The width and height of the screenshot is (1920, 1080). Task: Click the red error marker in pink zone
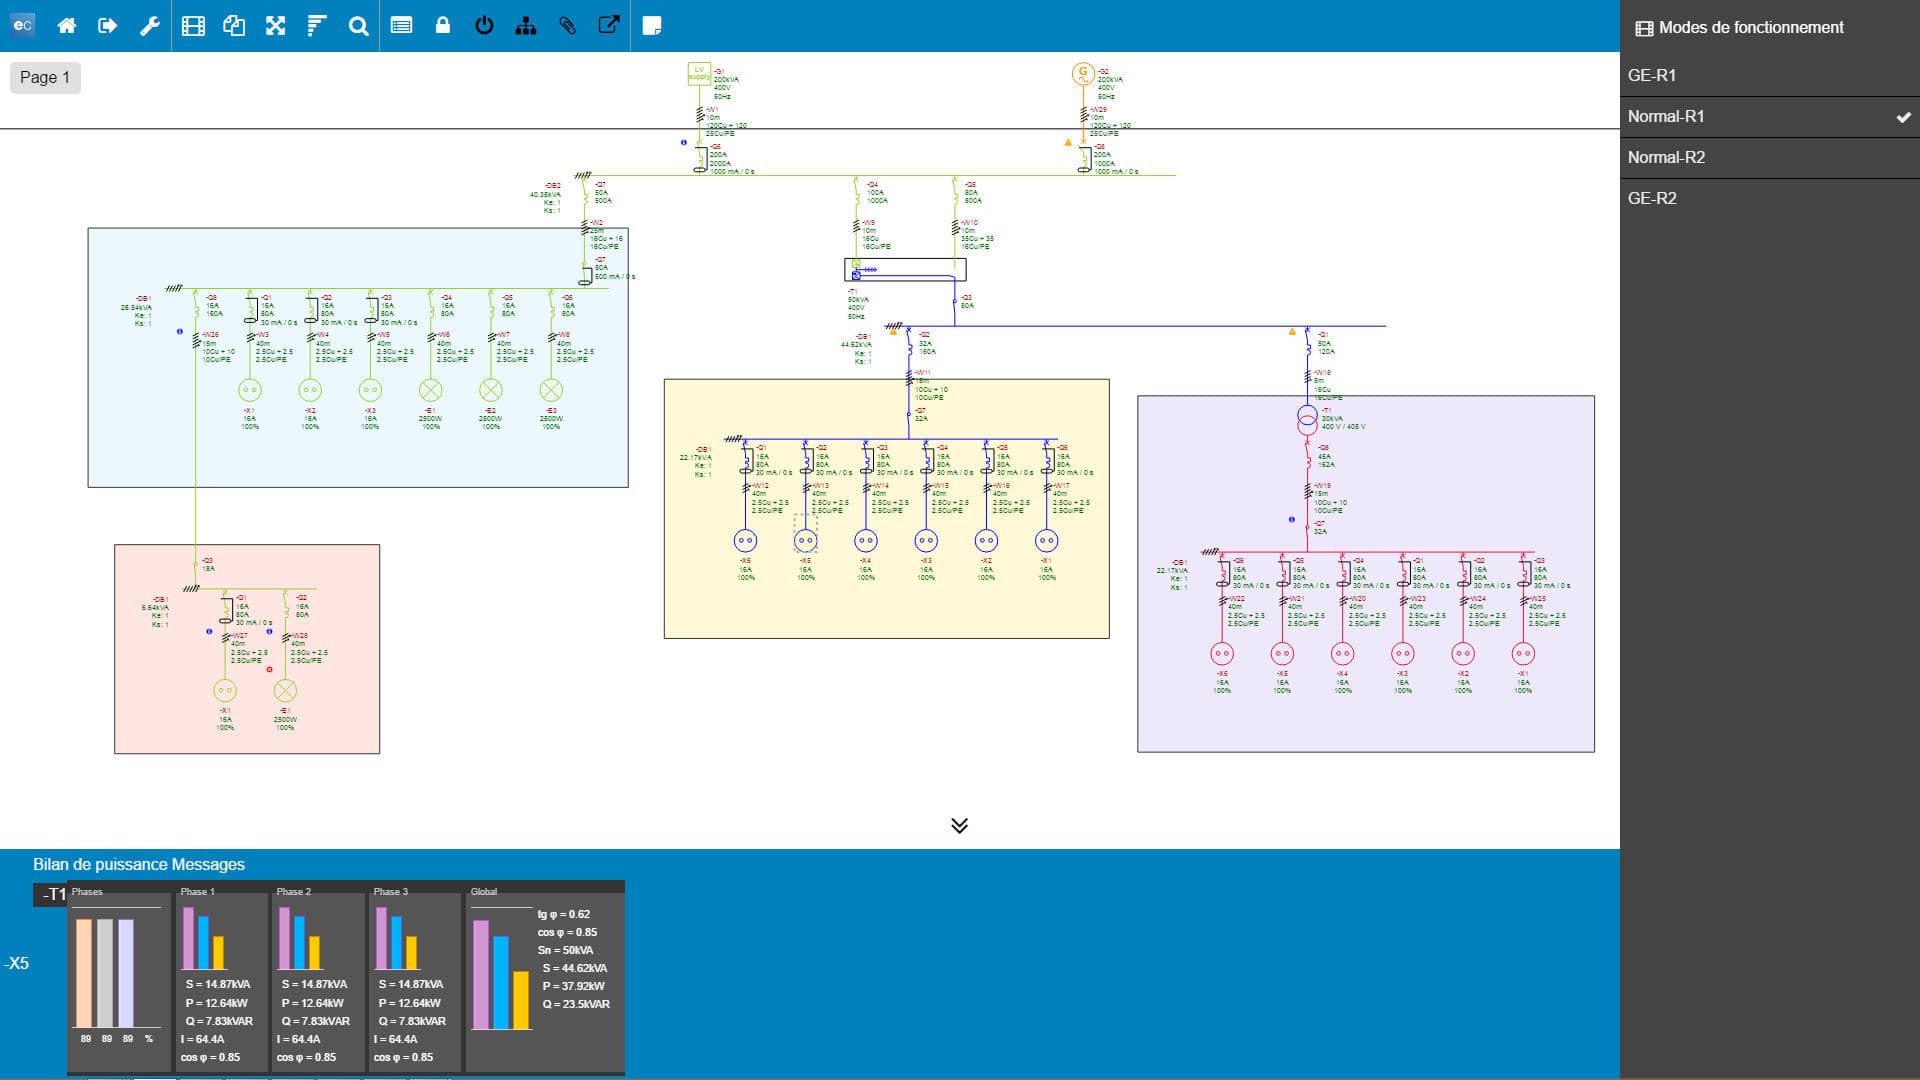269,669
